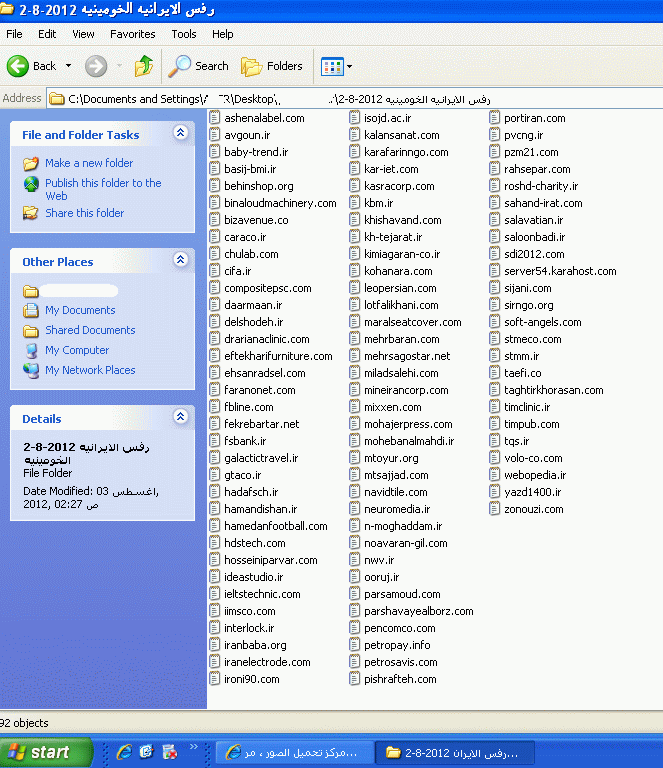
Task: Collapse the File and Folder Tasks panel
Action: [180, 132]
